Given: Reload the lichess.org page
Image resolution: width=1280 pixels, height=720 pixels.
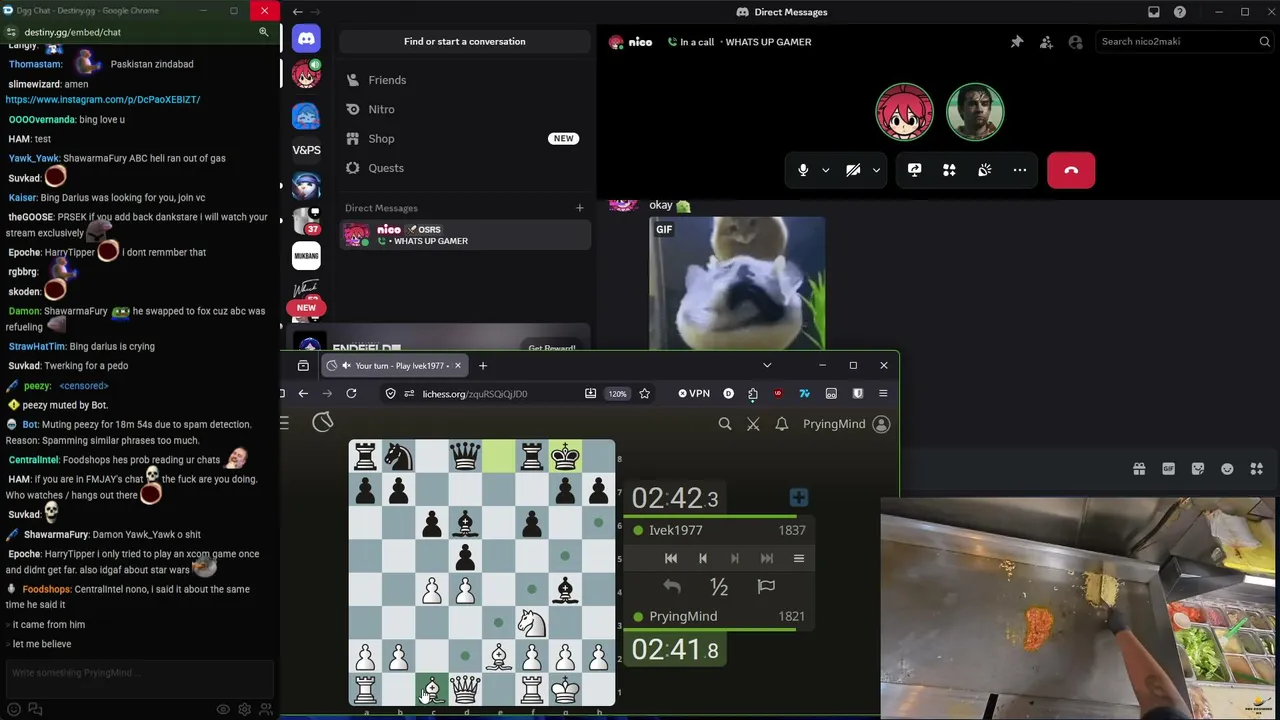Looking at the screenshot, I should [351, 394].
